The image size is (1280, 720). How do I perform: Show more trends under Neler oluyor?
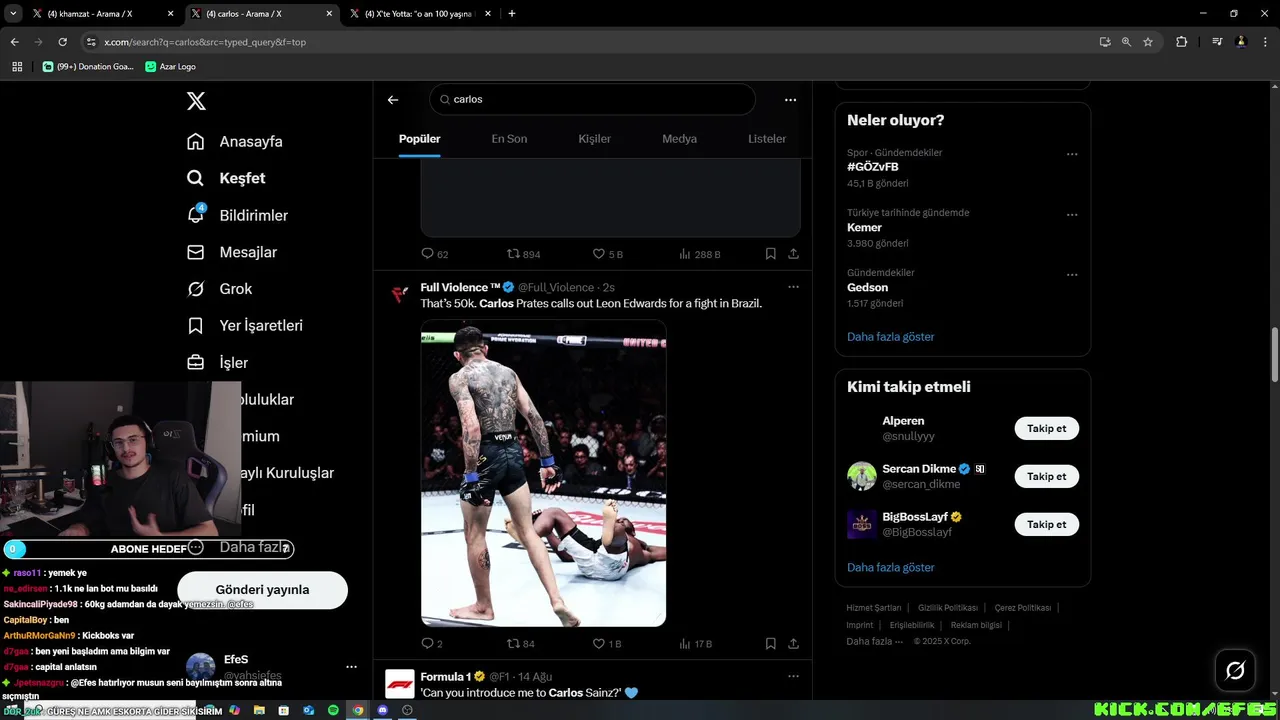tap(890, 337)
